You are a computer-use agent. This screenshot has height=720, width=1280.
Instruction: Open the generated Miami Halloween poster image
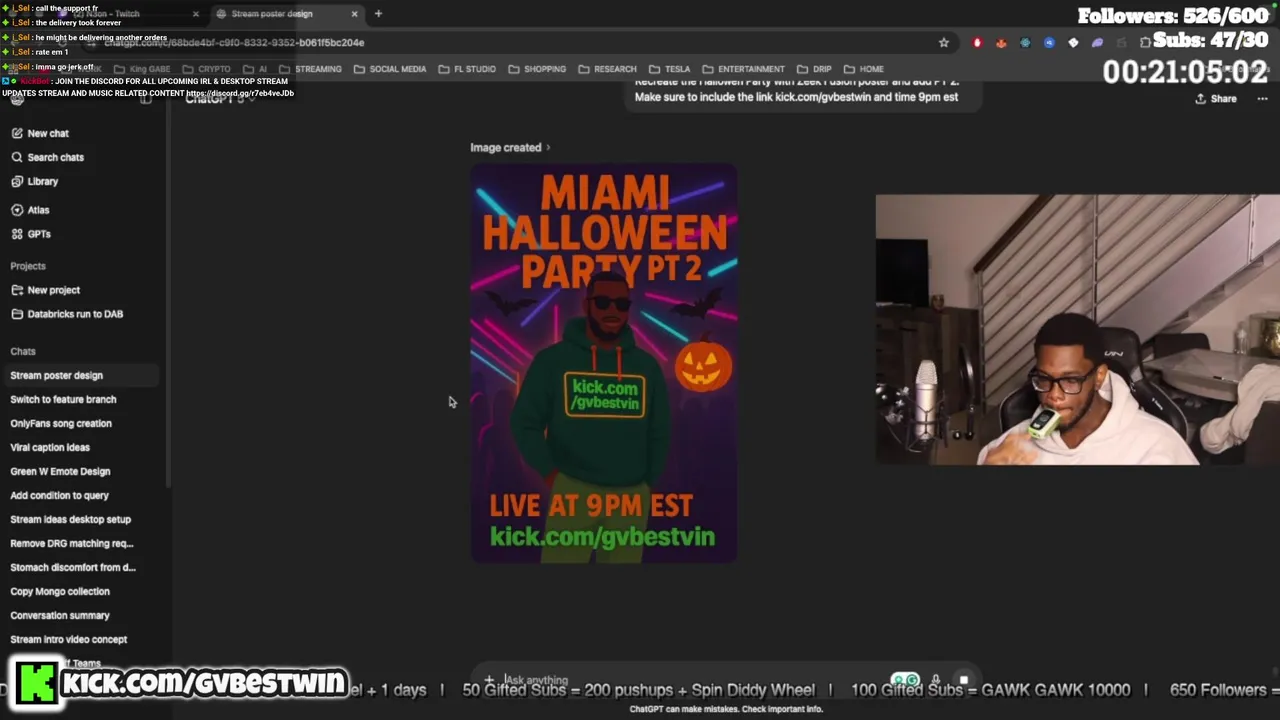(x=604, y=363)
